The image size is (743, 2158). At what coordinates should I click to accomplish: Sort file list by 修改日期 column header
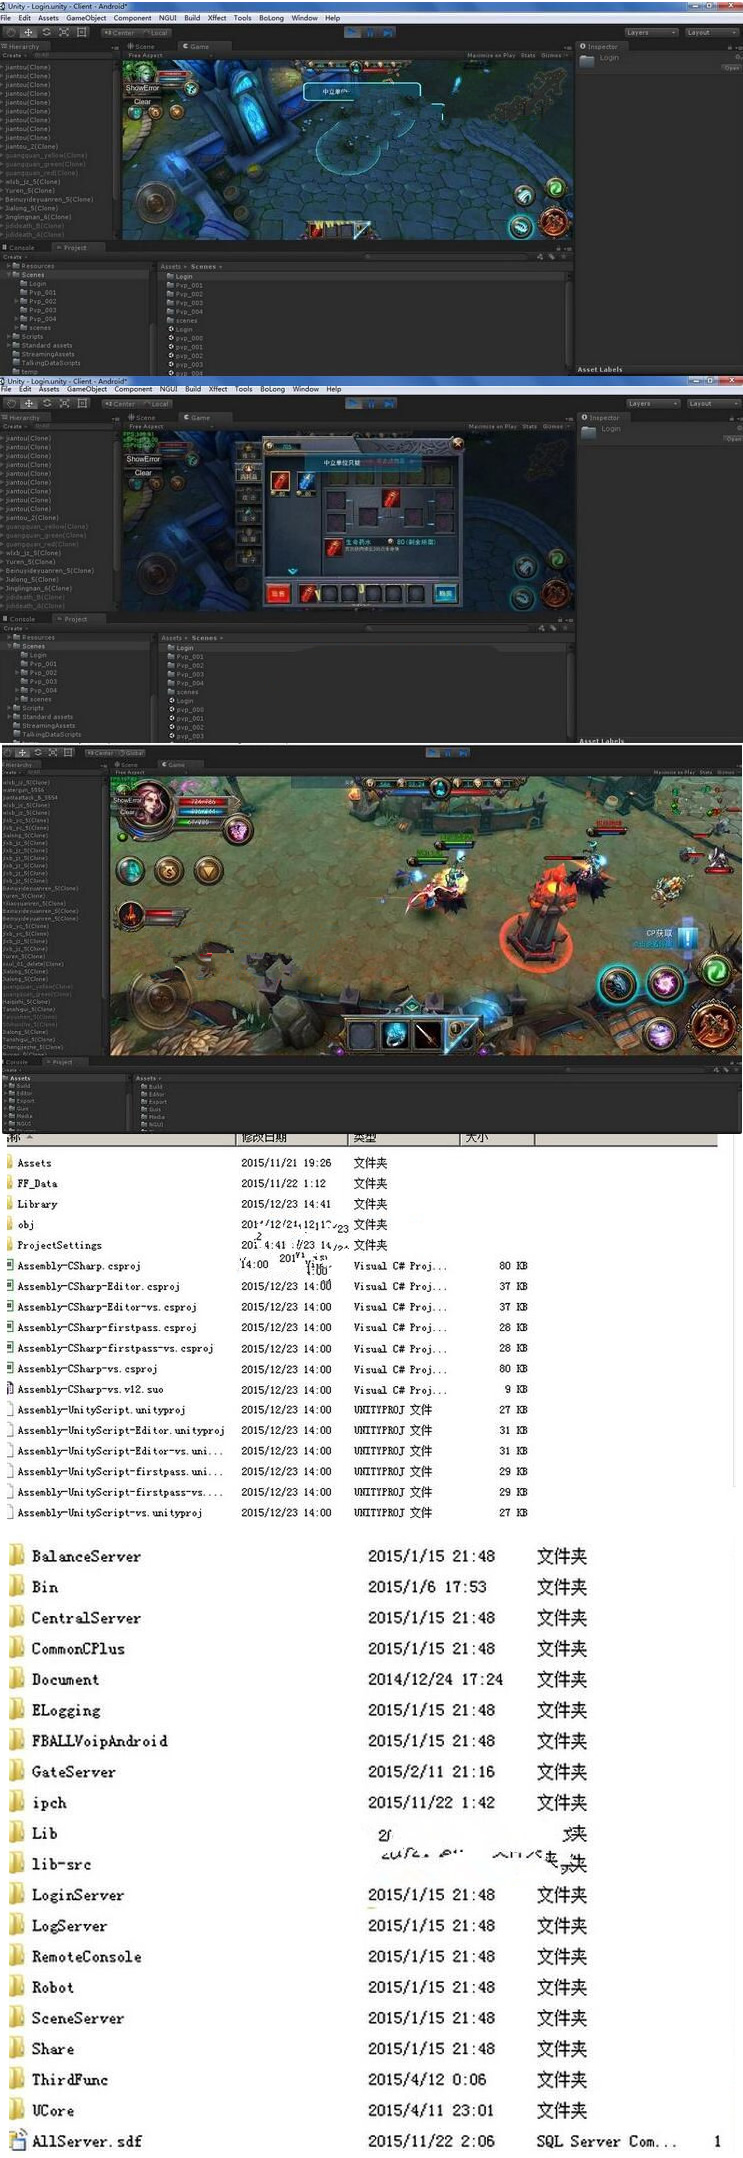pos(264,1138)
